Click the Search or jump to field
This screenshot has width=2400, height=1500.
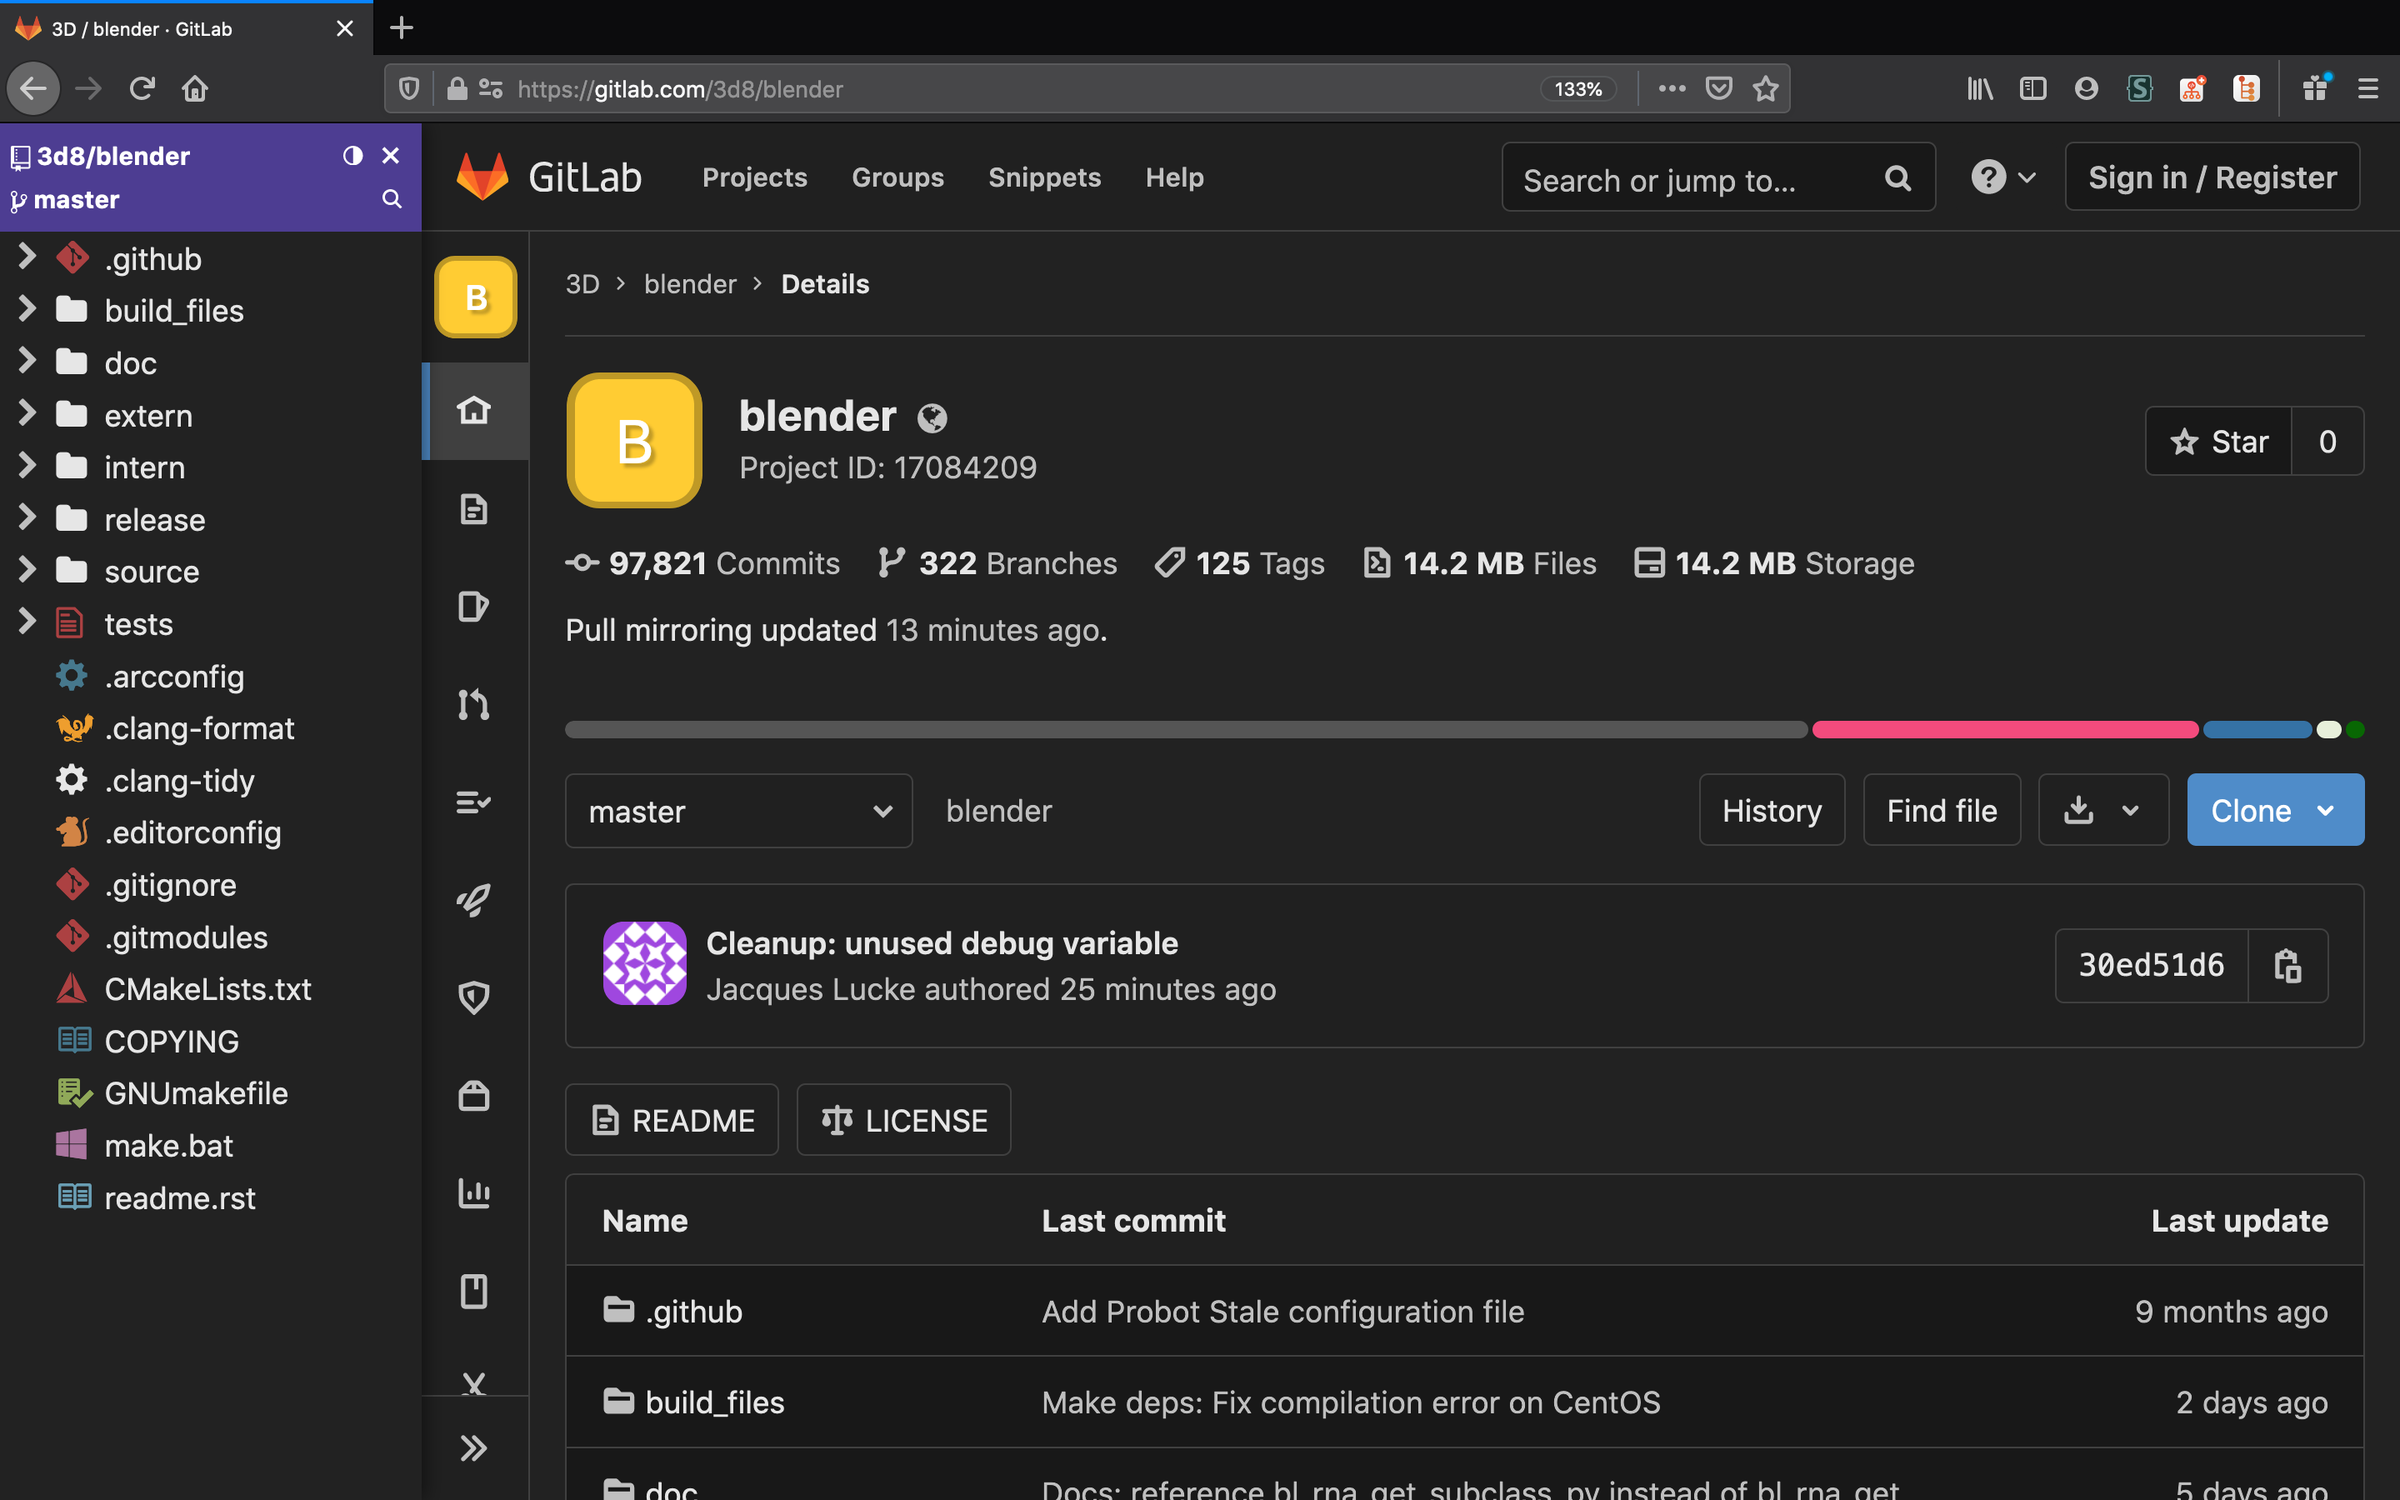click(x=1718, y=178)
